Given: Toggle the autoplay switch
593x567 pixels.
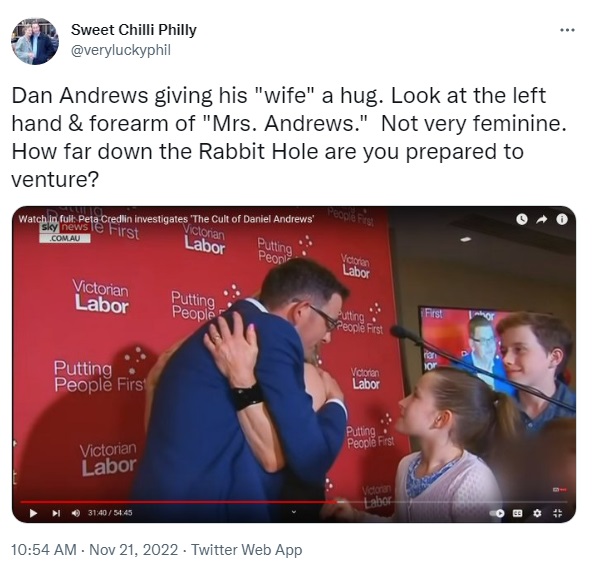Looking at the screenshot, I should (x=497, y=513).
